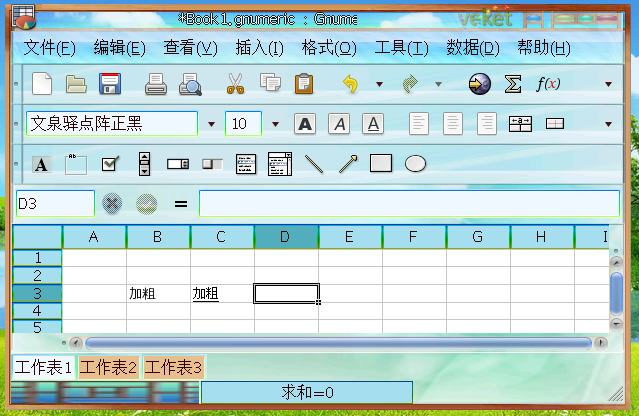Expand format toolbar overflow arrow
The height and width of the screenshot is (416, 639).
608,124
